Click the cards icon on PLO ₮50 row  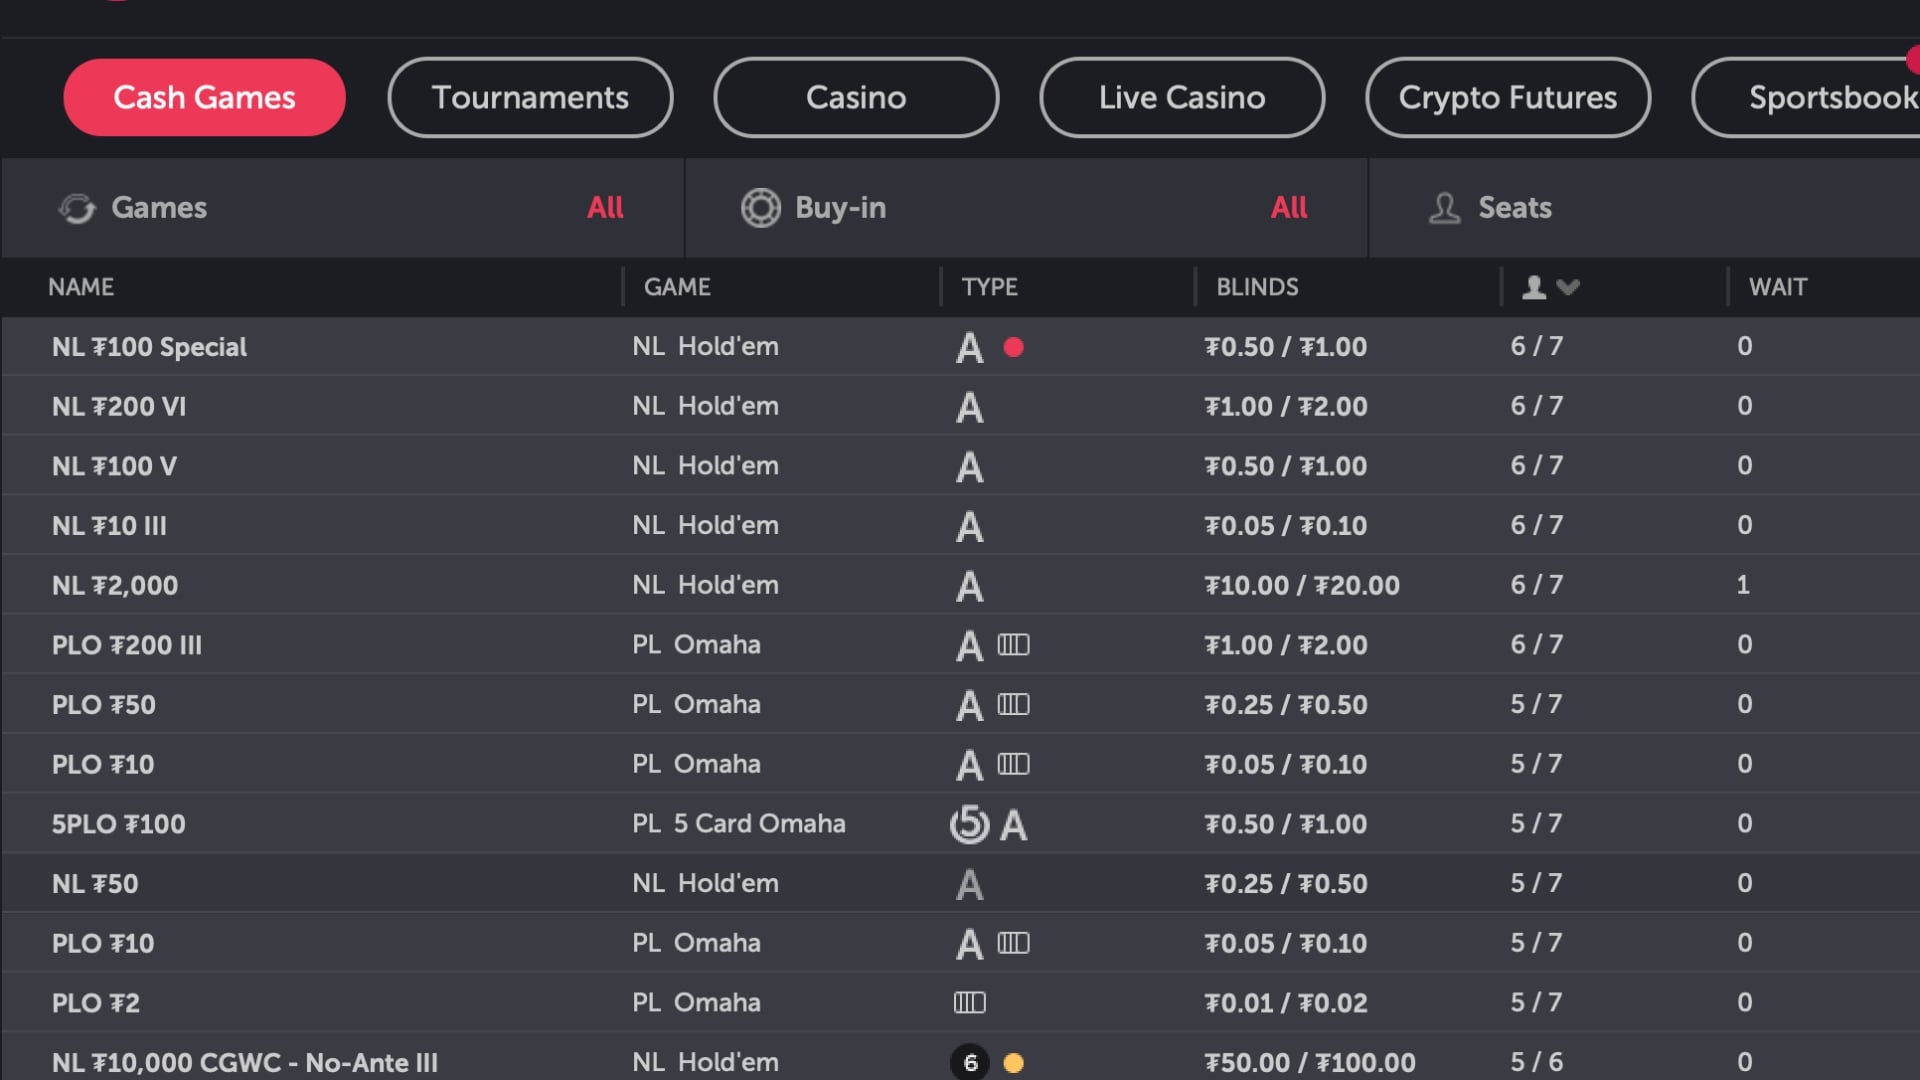coord(1013,705)
